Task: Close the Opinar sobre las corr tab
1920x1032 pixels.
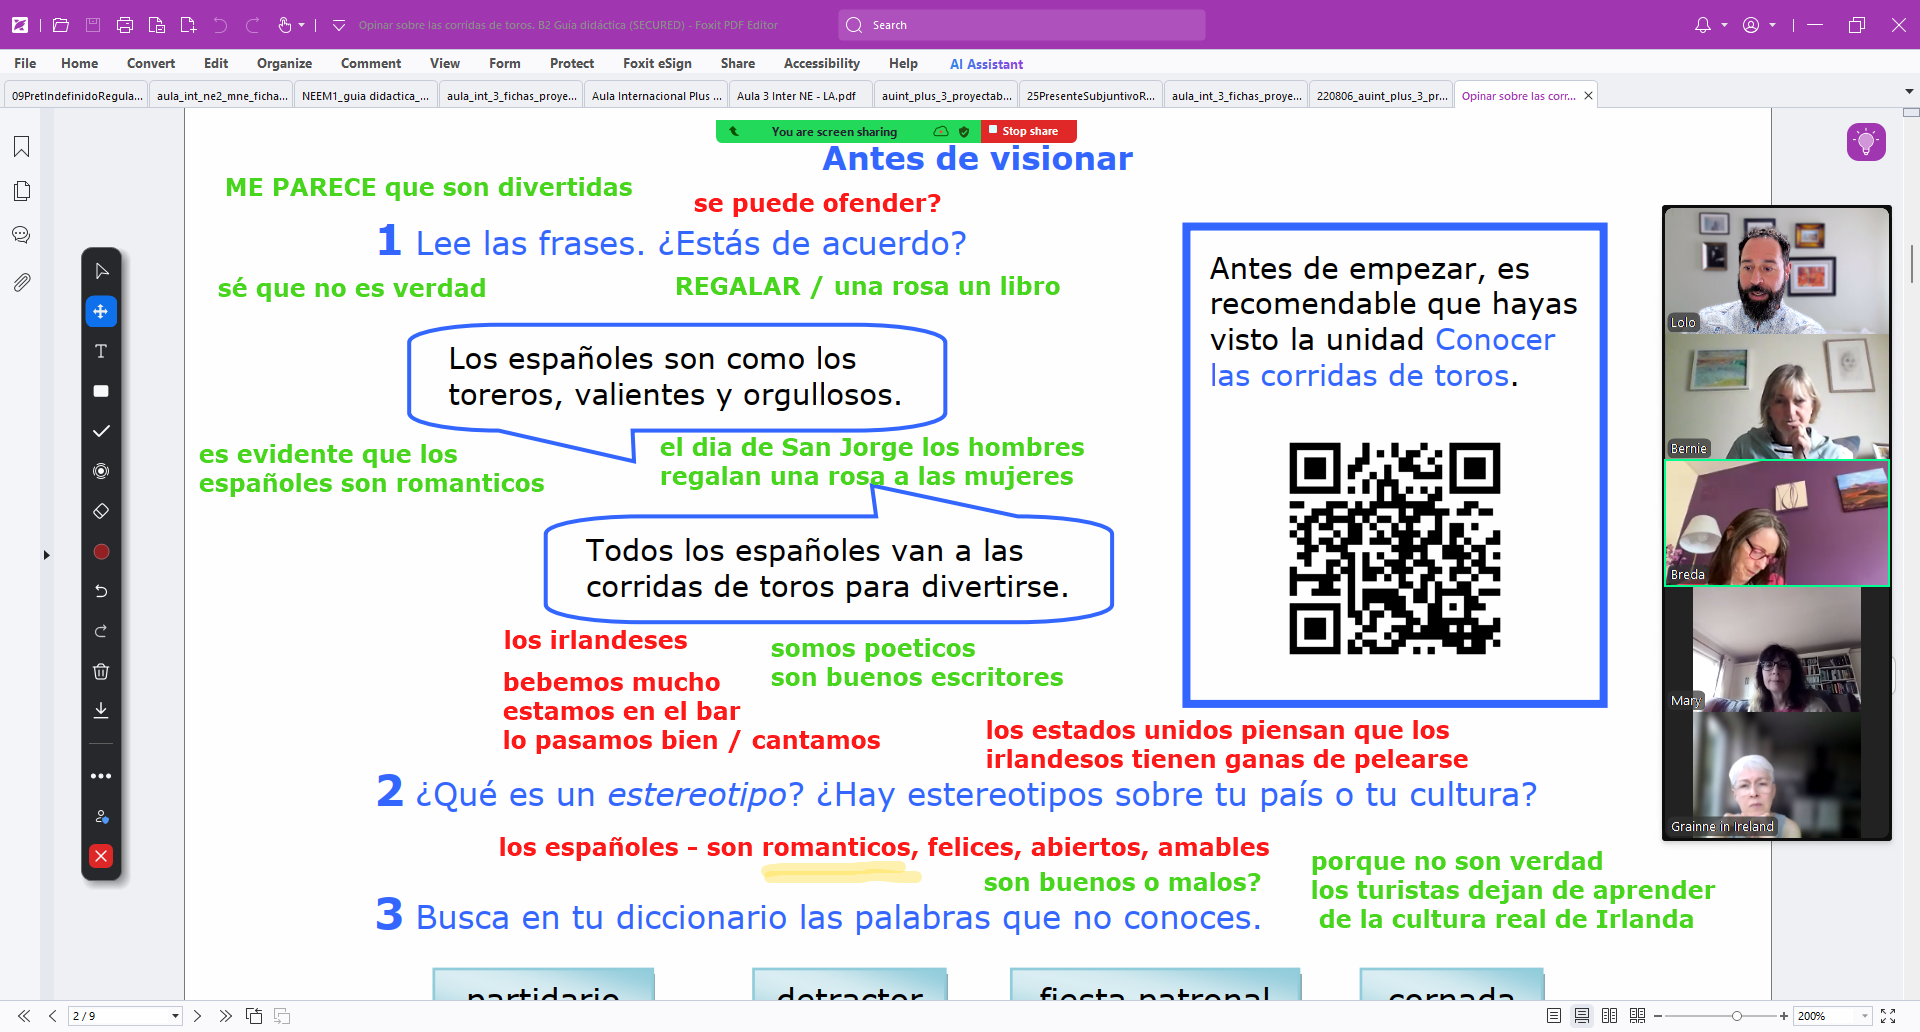Action: click(1588, 96)
